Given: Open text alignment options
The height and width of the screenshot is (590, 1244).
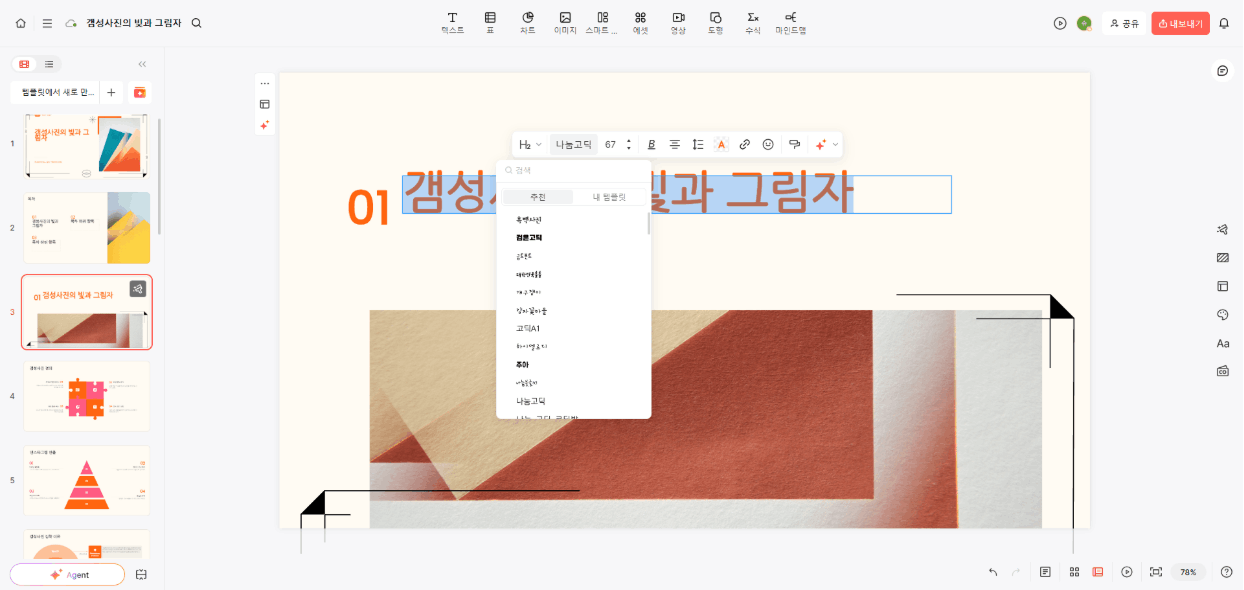Looking at the screenshot, I should (x=675, y=145).
